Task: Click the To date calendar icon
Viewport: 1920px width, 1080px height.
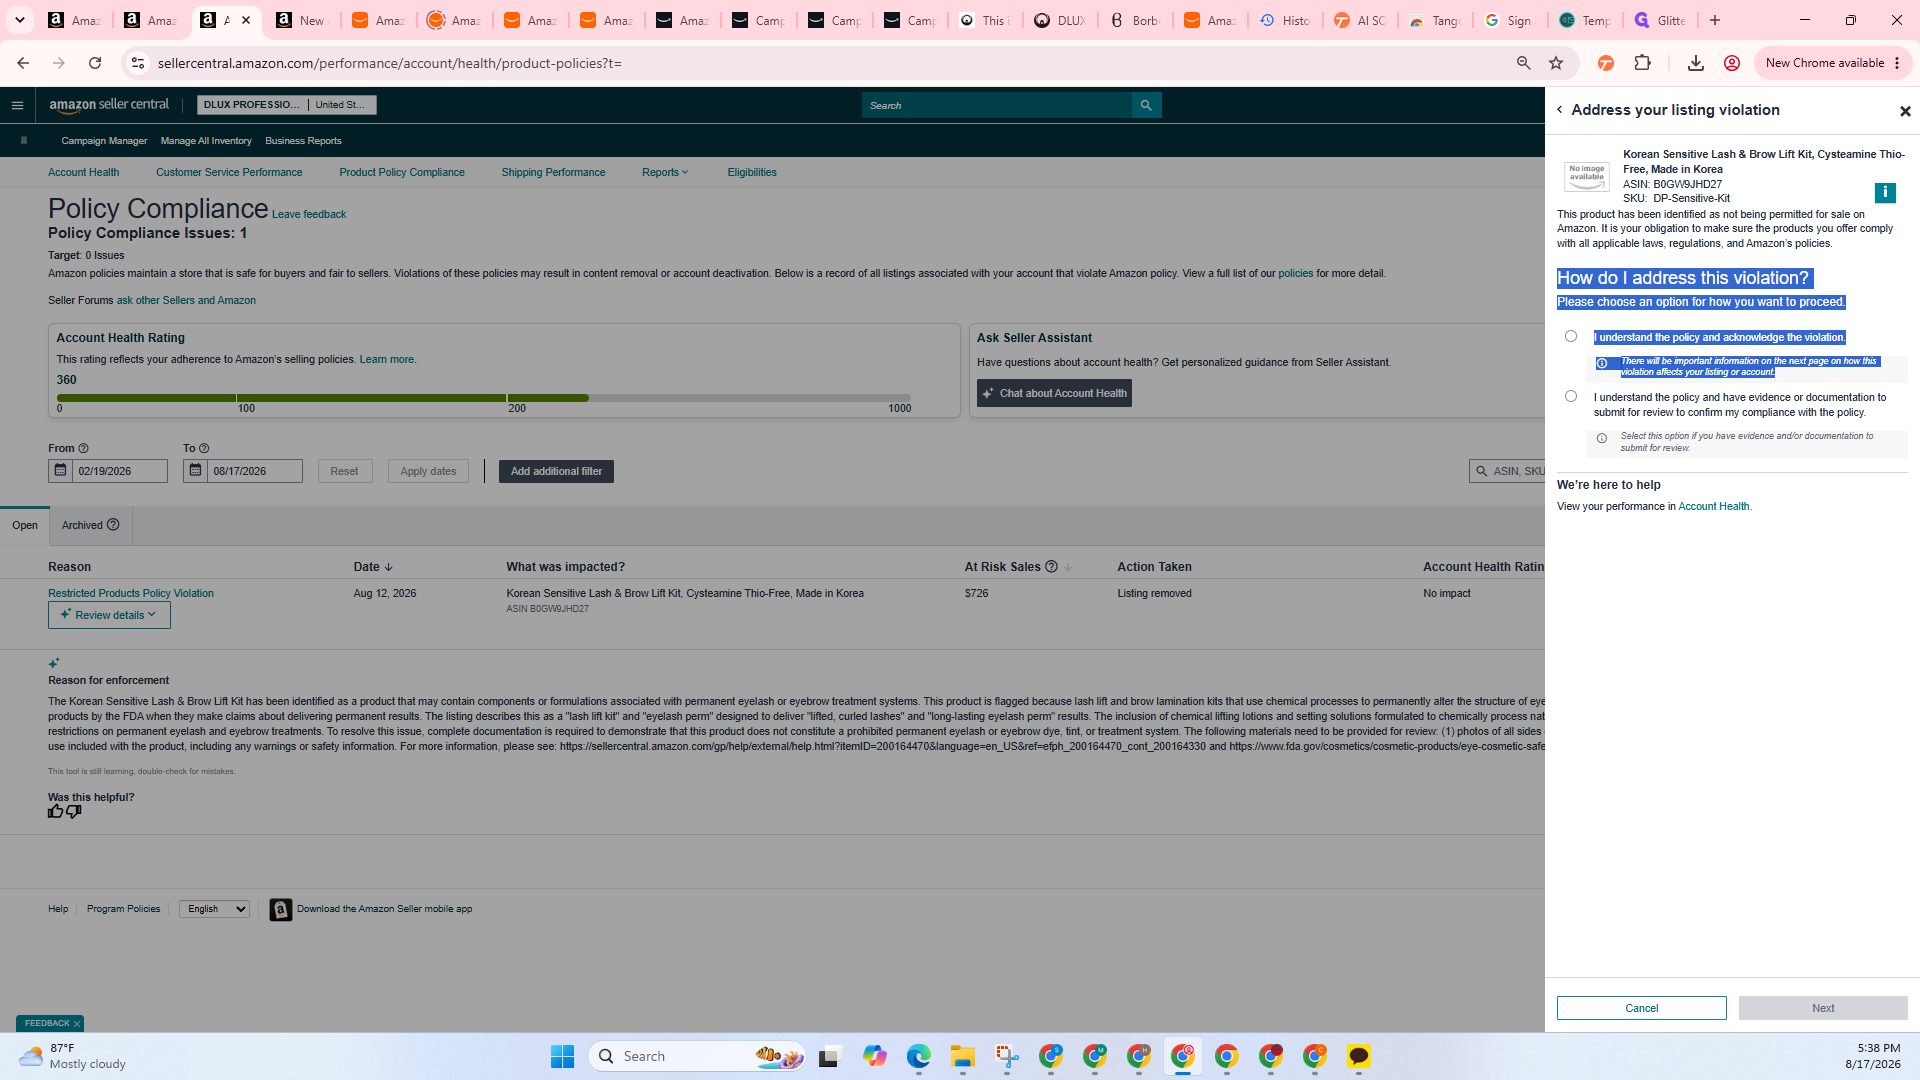Action: tap(195, 471)
